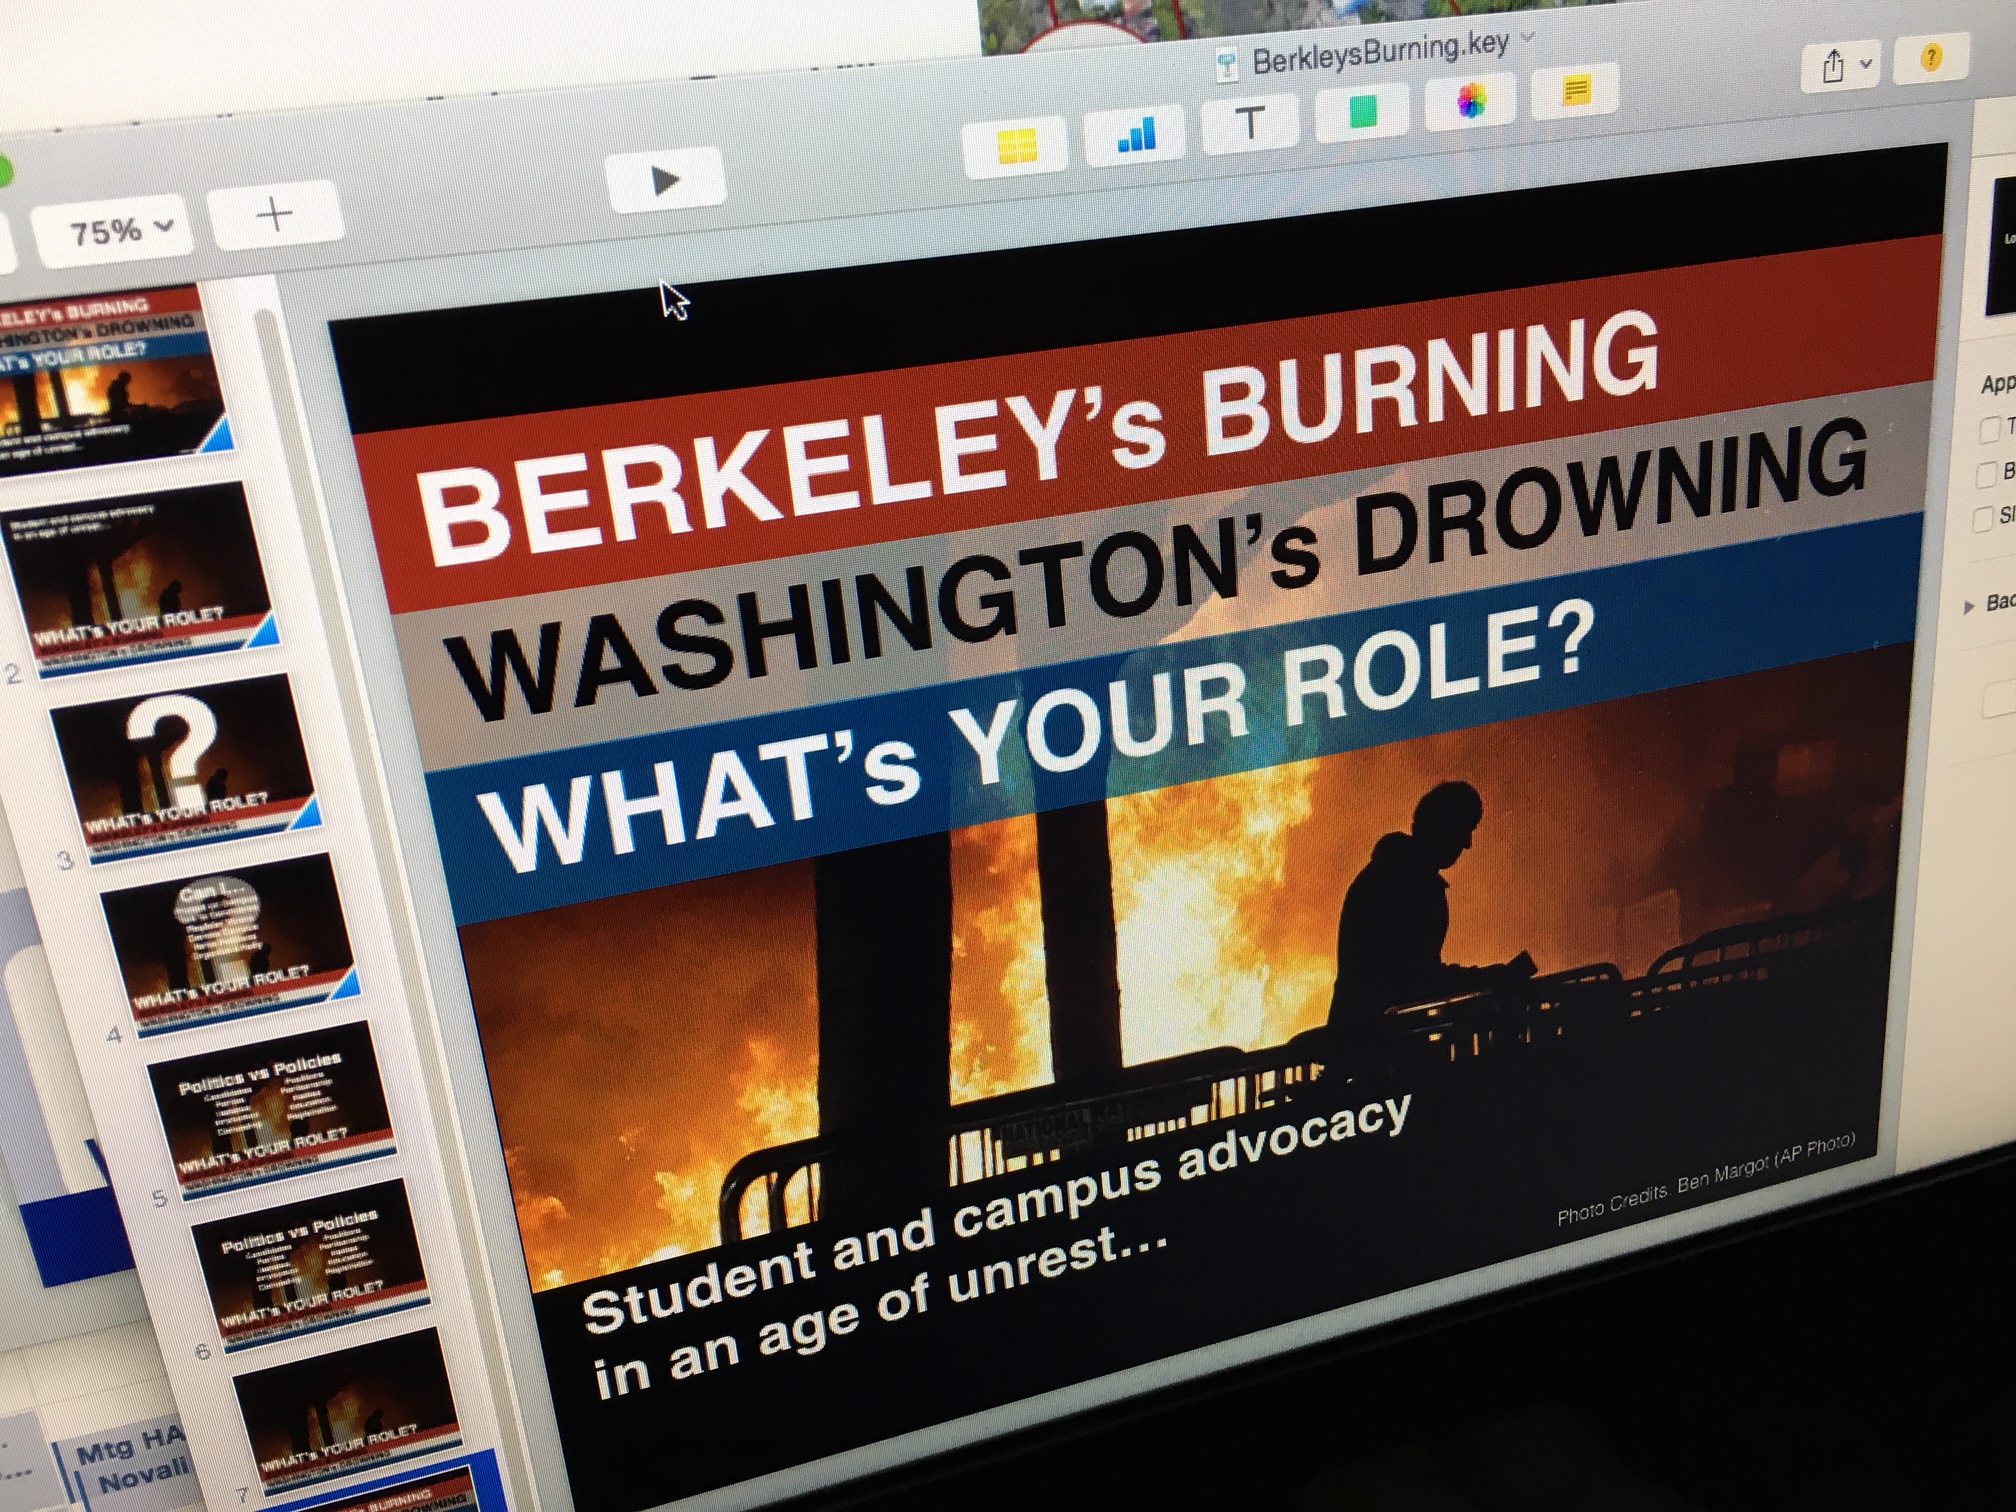Expand the title chevron next to BerkleysBurning.key
Viewport: 2016px width, 1512px height.
point(1527,37)
